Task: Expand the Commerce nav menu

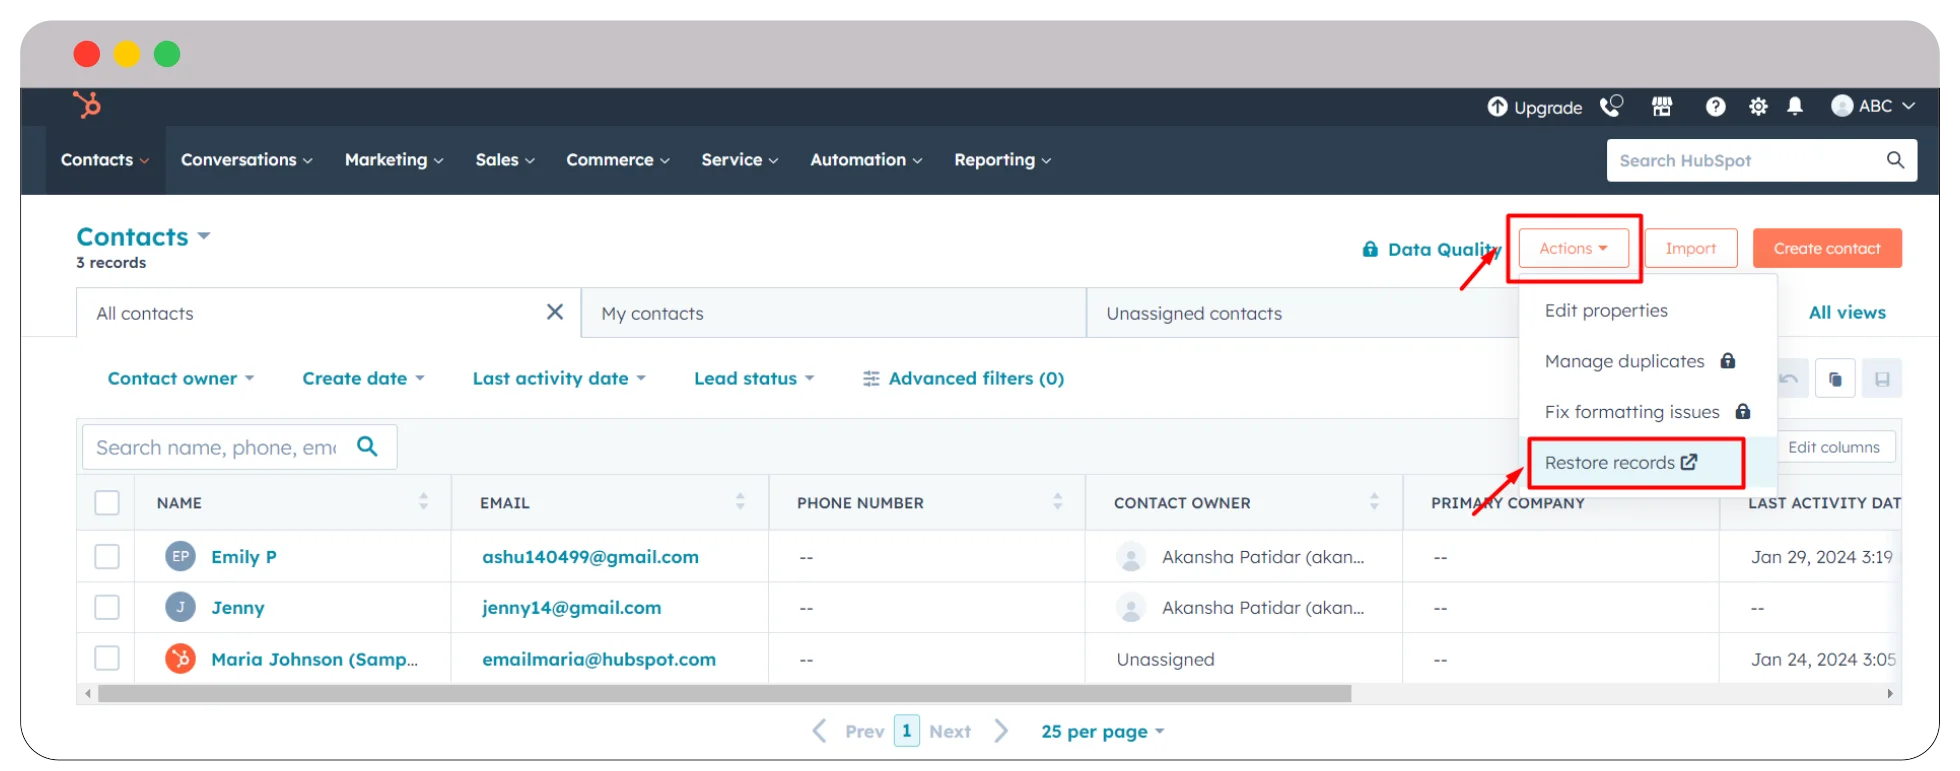Action: [x=618, y=160]
